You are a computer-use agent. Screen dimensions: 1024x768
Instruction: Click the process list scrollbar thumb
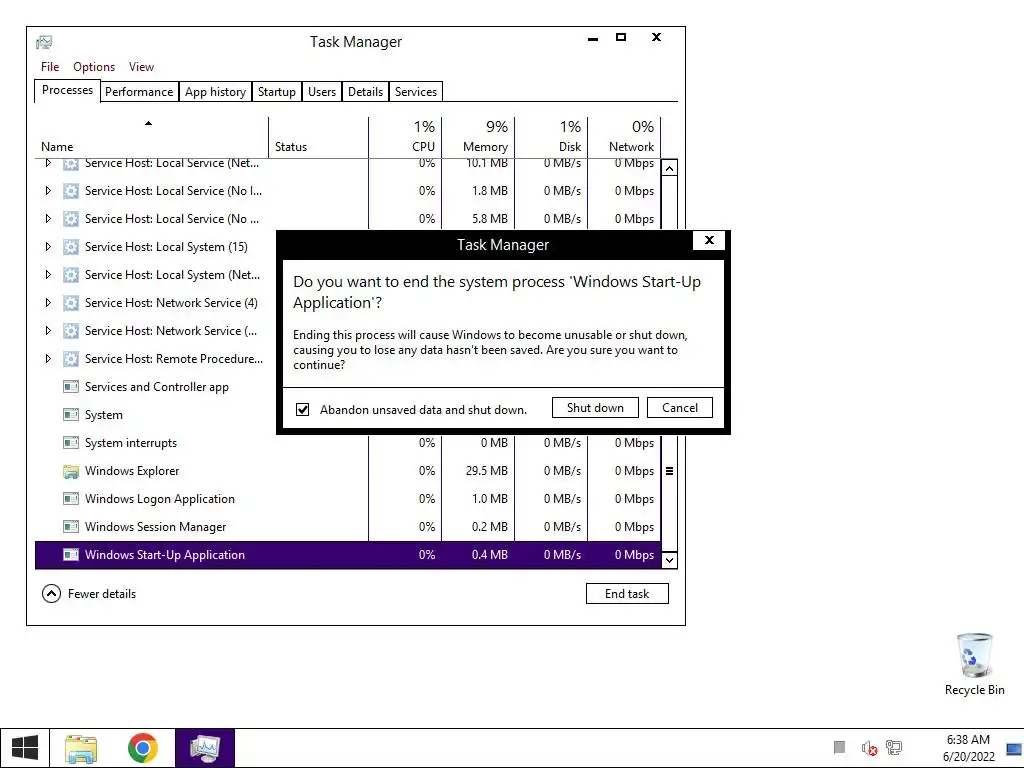coord(669,471)
